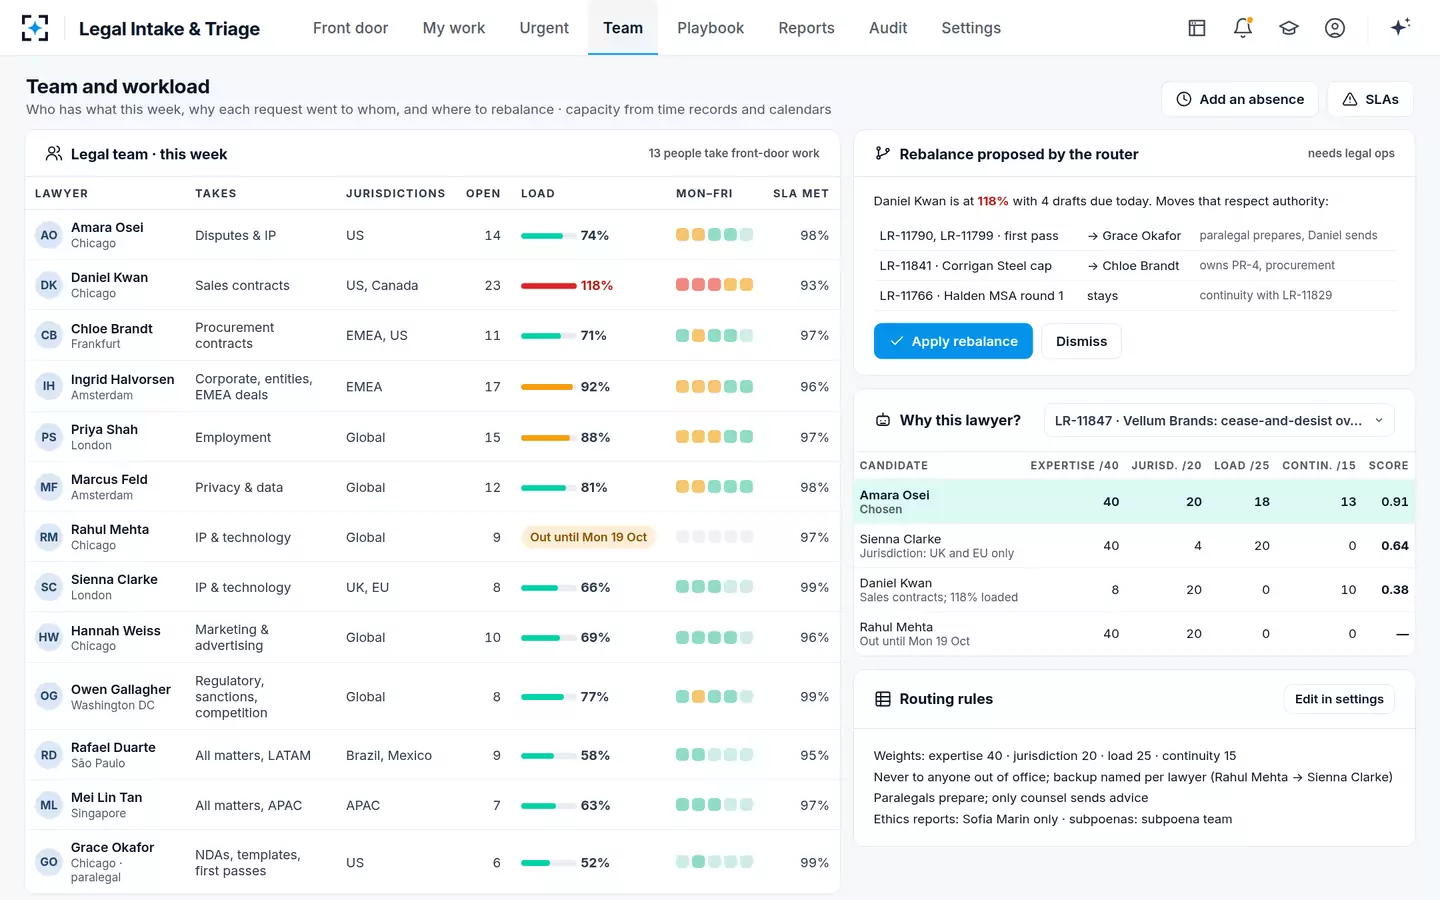Open the SLAs button
Screen dimensions: 1440x900
[1370, 99]
